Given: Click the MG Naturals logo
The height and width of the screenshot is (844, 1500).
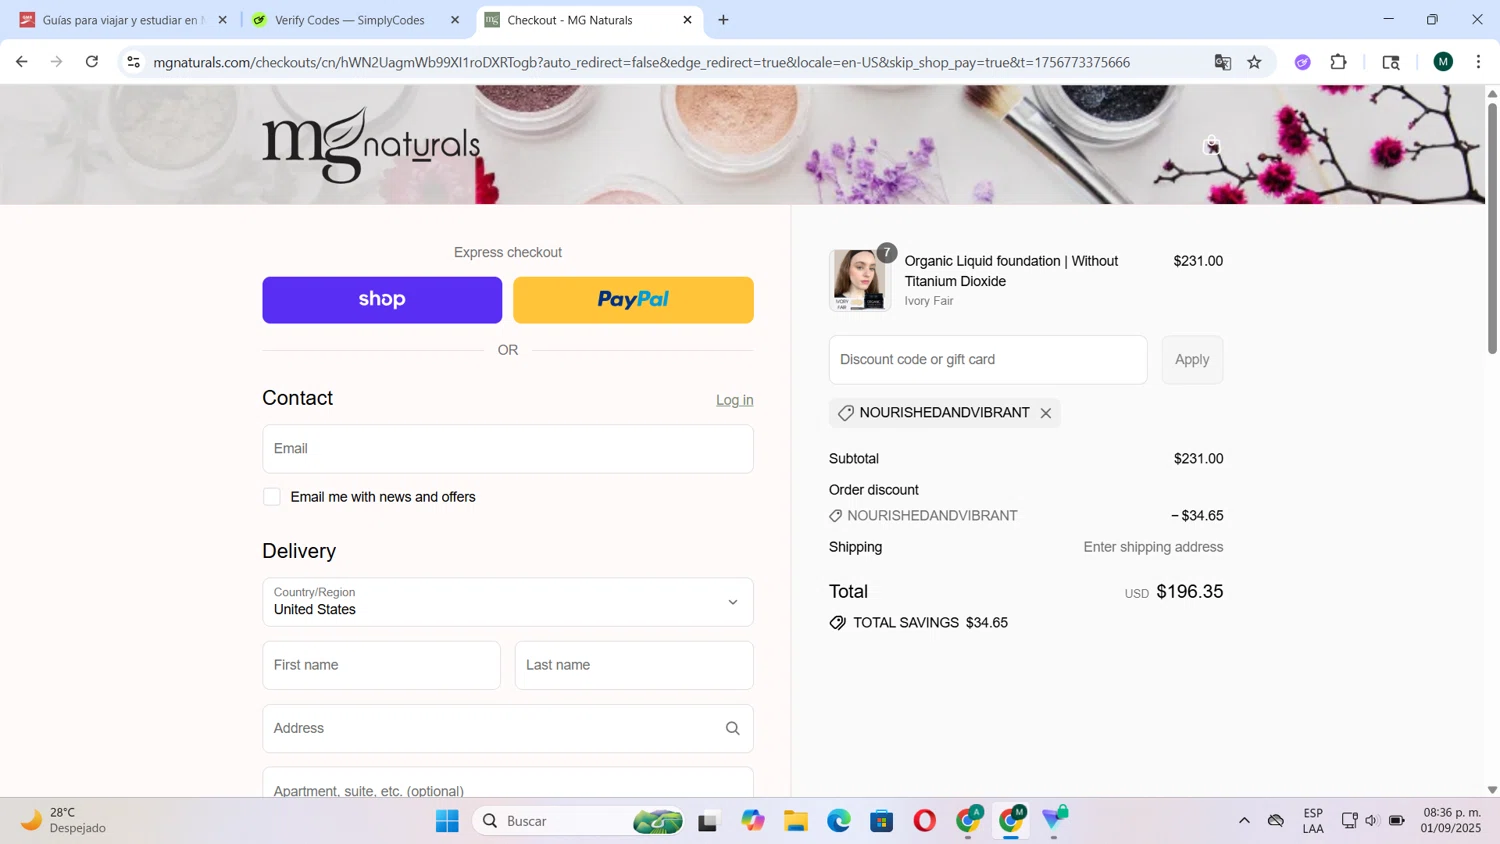Looking at the screenshot, I should [371, 146].
